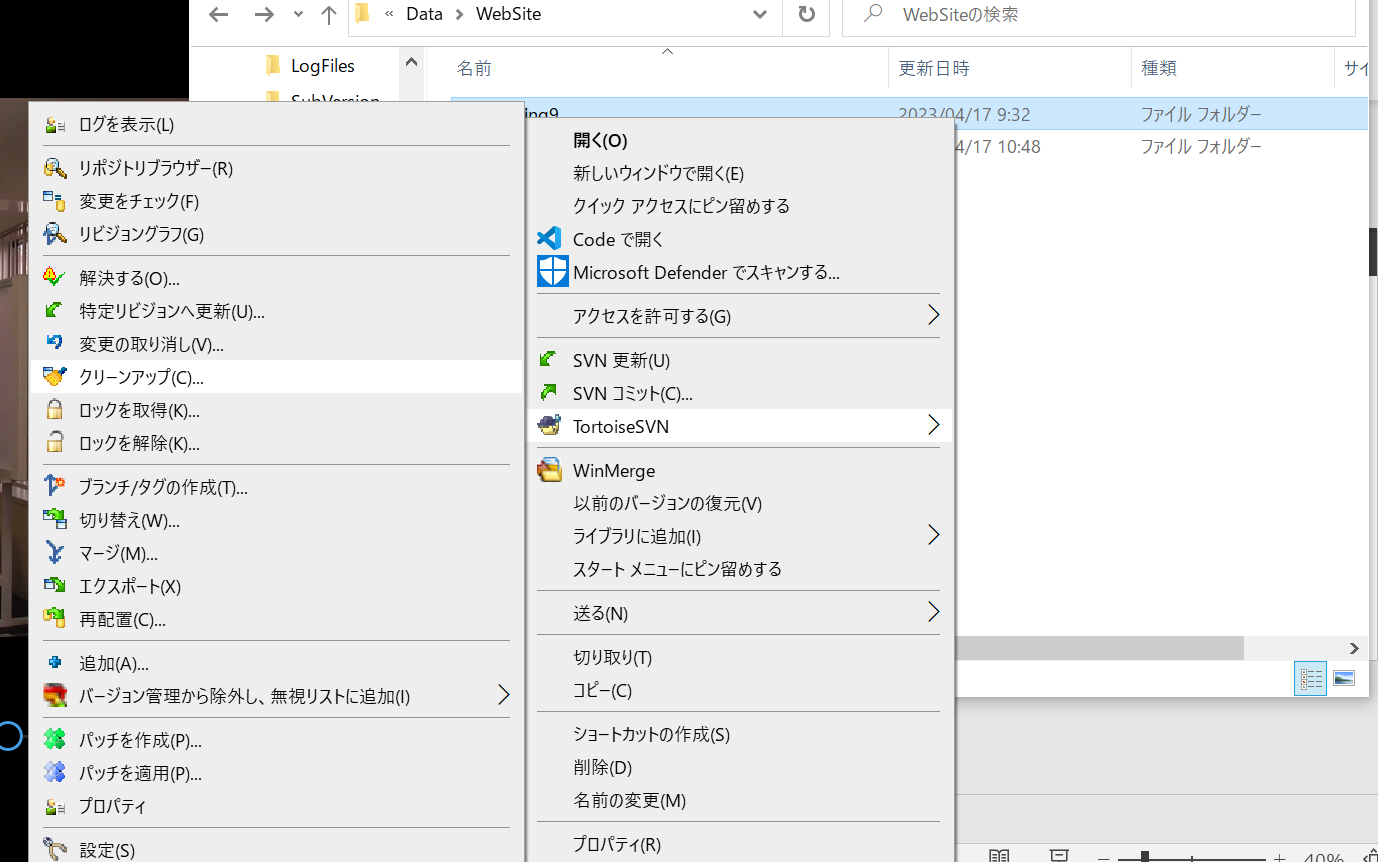Run クリーンアップ via its broom icon
Viewport: 1378px width, 862px height.
57,376
